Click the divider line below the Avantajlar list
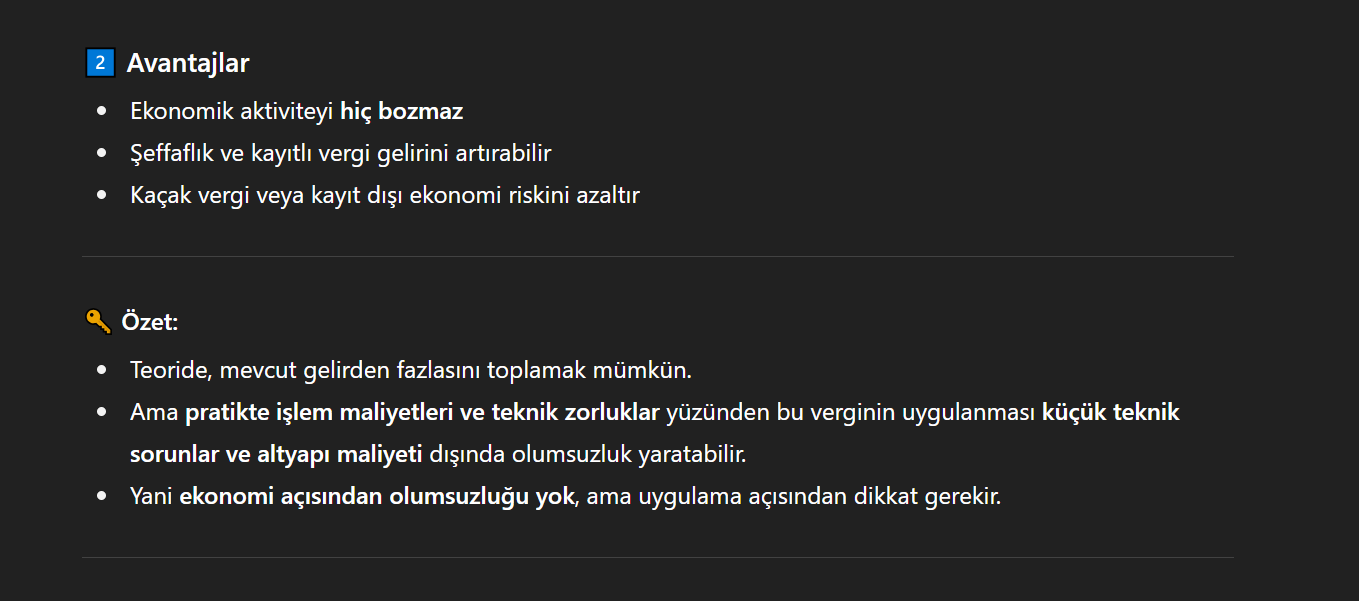1359x601 pixels. [657, 256]
